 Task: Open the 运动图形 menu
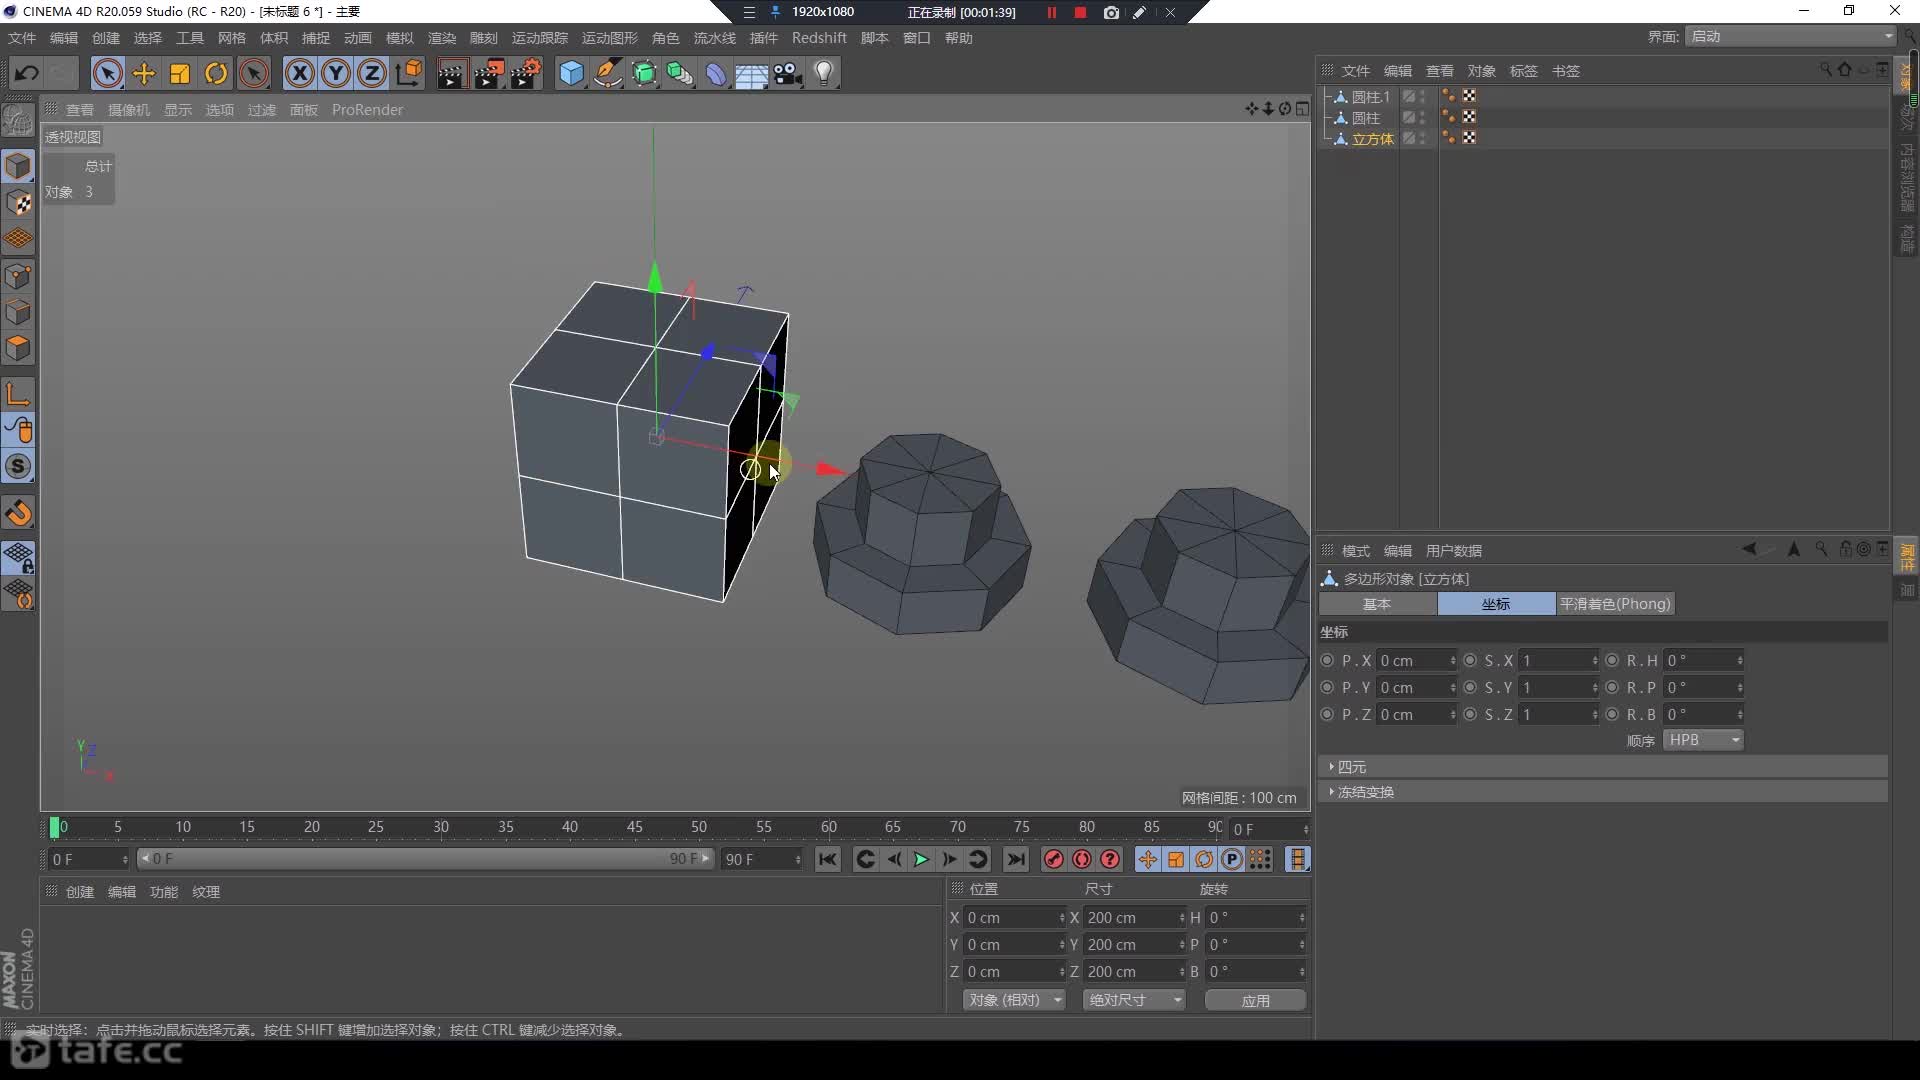coord(610,38)
